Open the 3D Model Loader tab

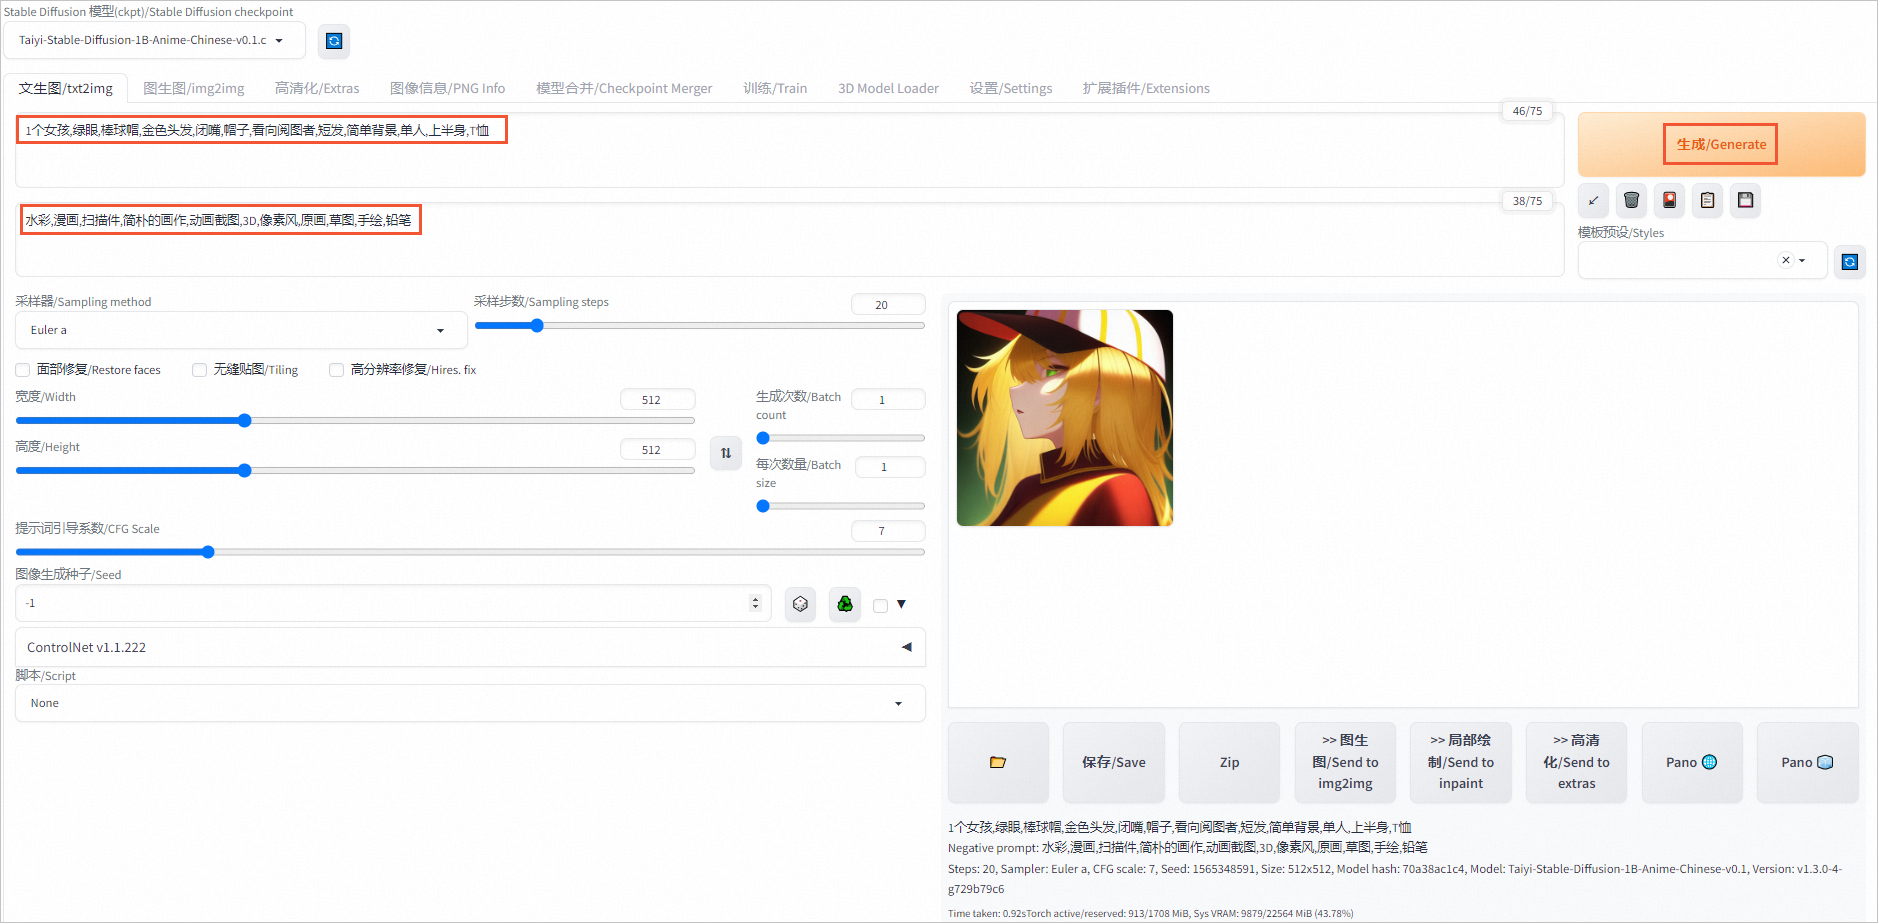coord(888,88)
